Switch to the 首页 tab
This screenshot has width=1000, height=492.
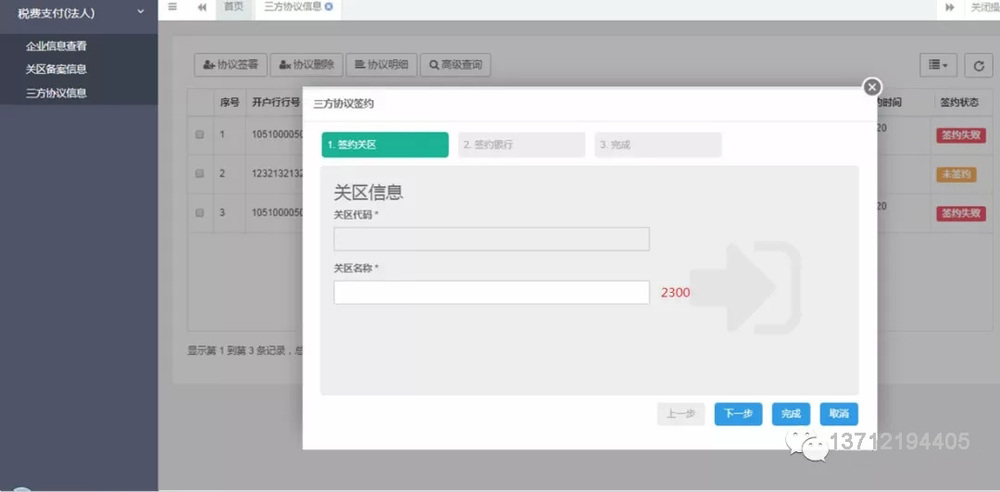pos(233,7)
